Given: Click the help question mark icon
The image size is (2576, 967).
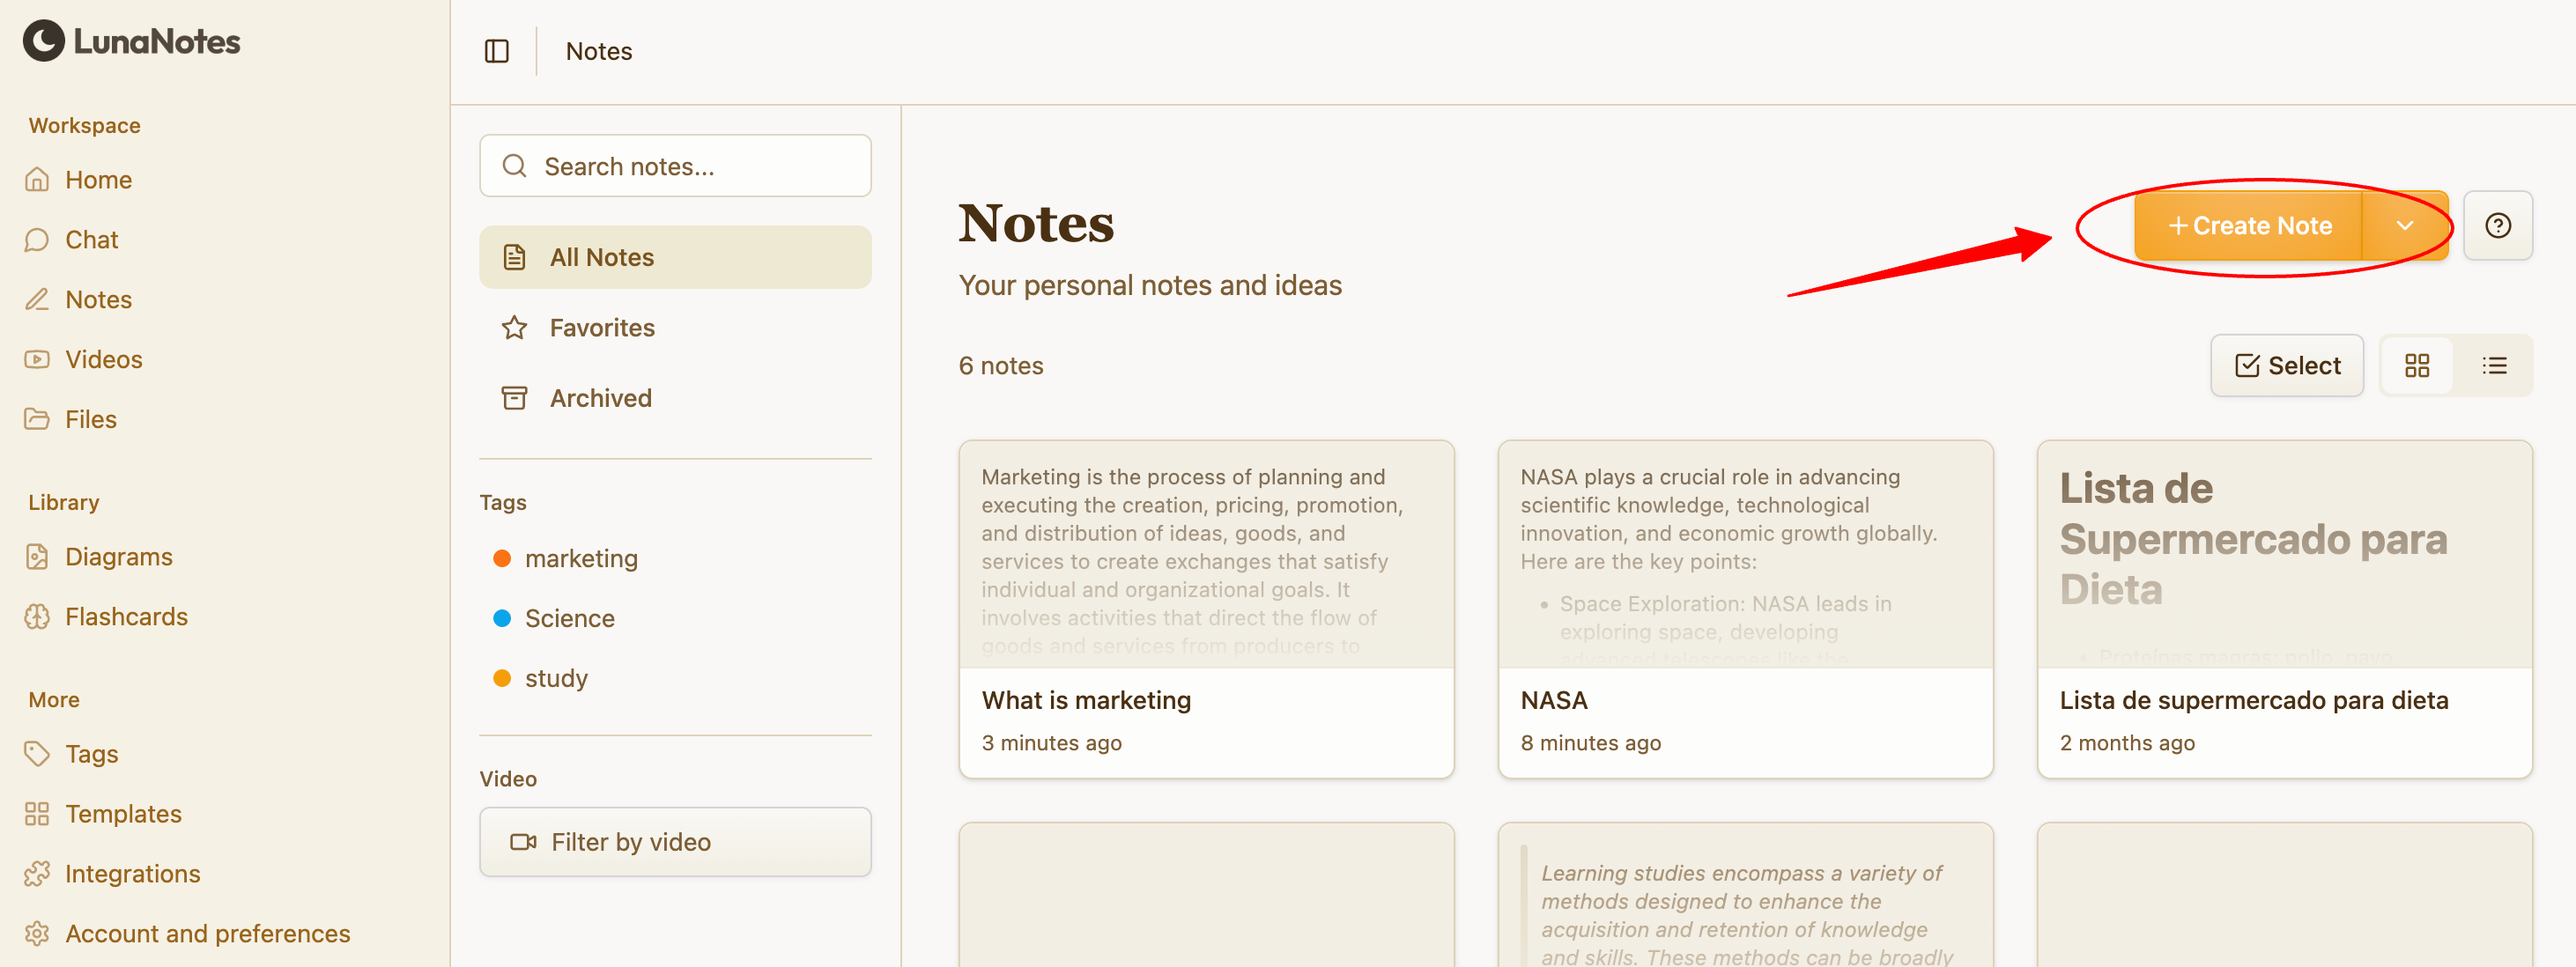Looking at the screenshot, I should 2497,226.
